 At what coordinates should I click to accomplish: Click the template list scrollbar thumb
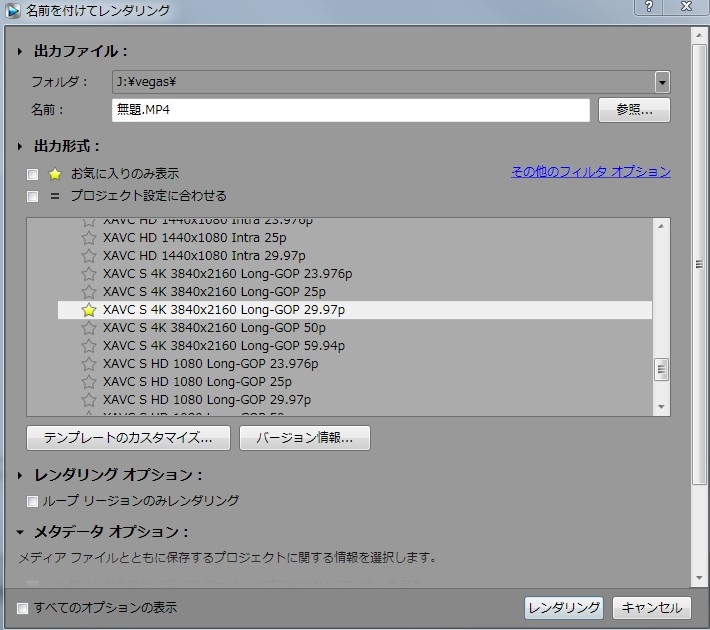(661, 370)
